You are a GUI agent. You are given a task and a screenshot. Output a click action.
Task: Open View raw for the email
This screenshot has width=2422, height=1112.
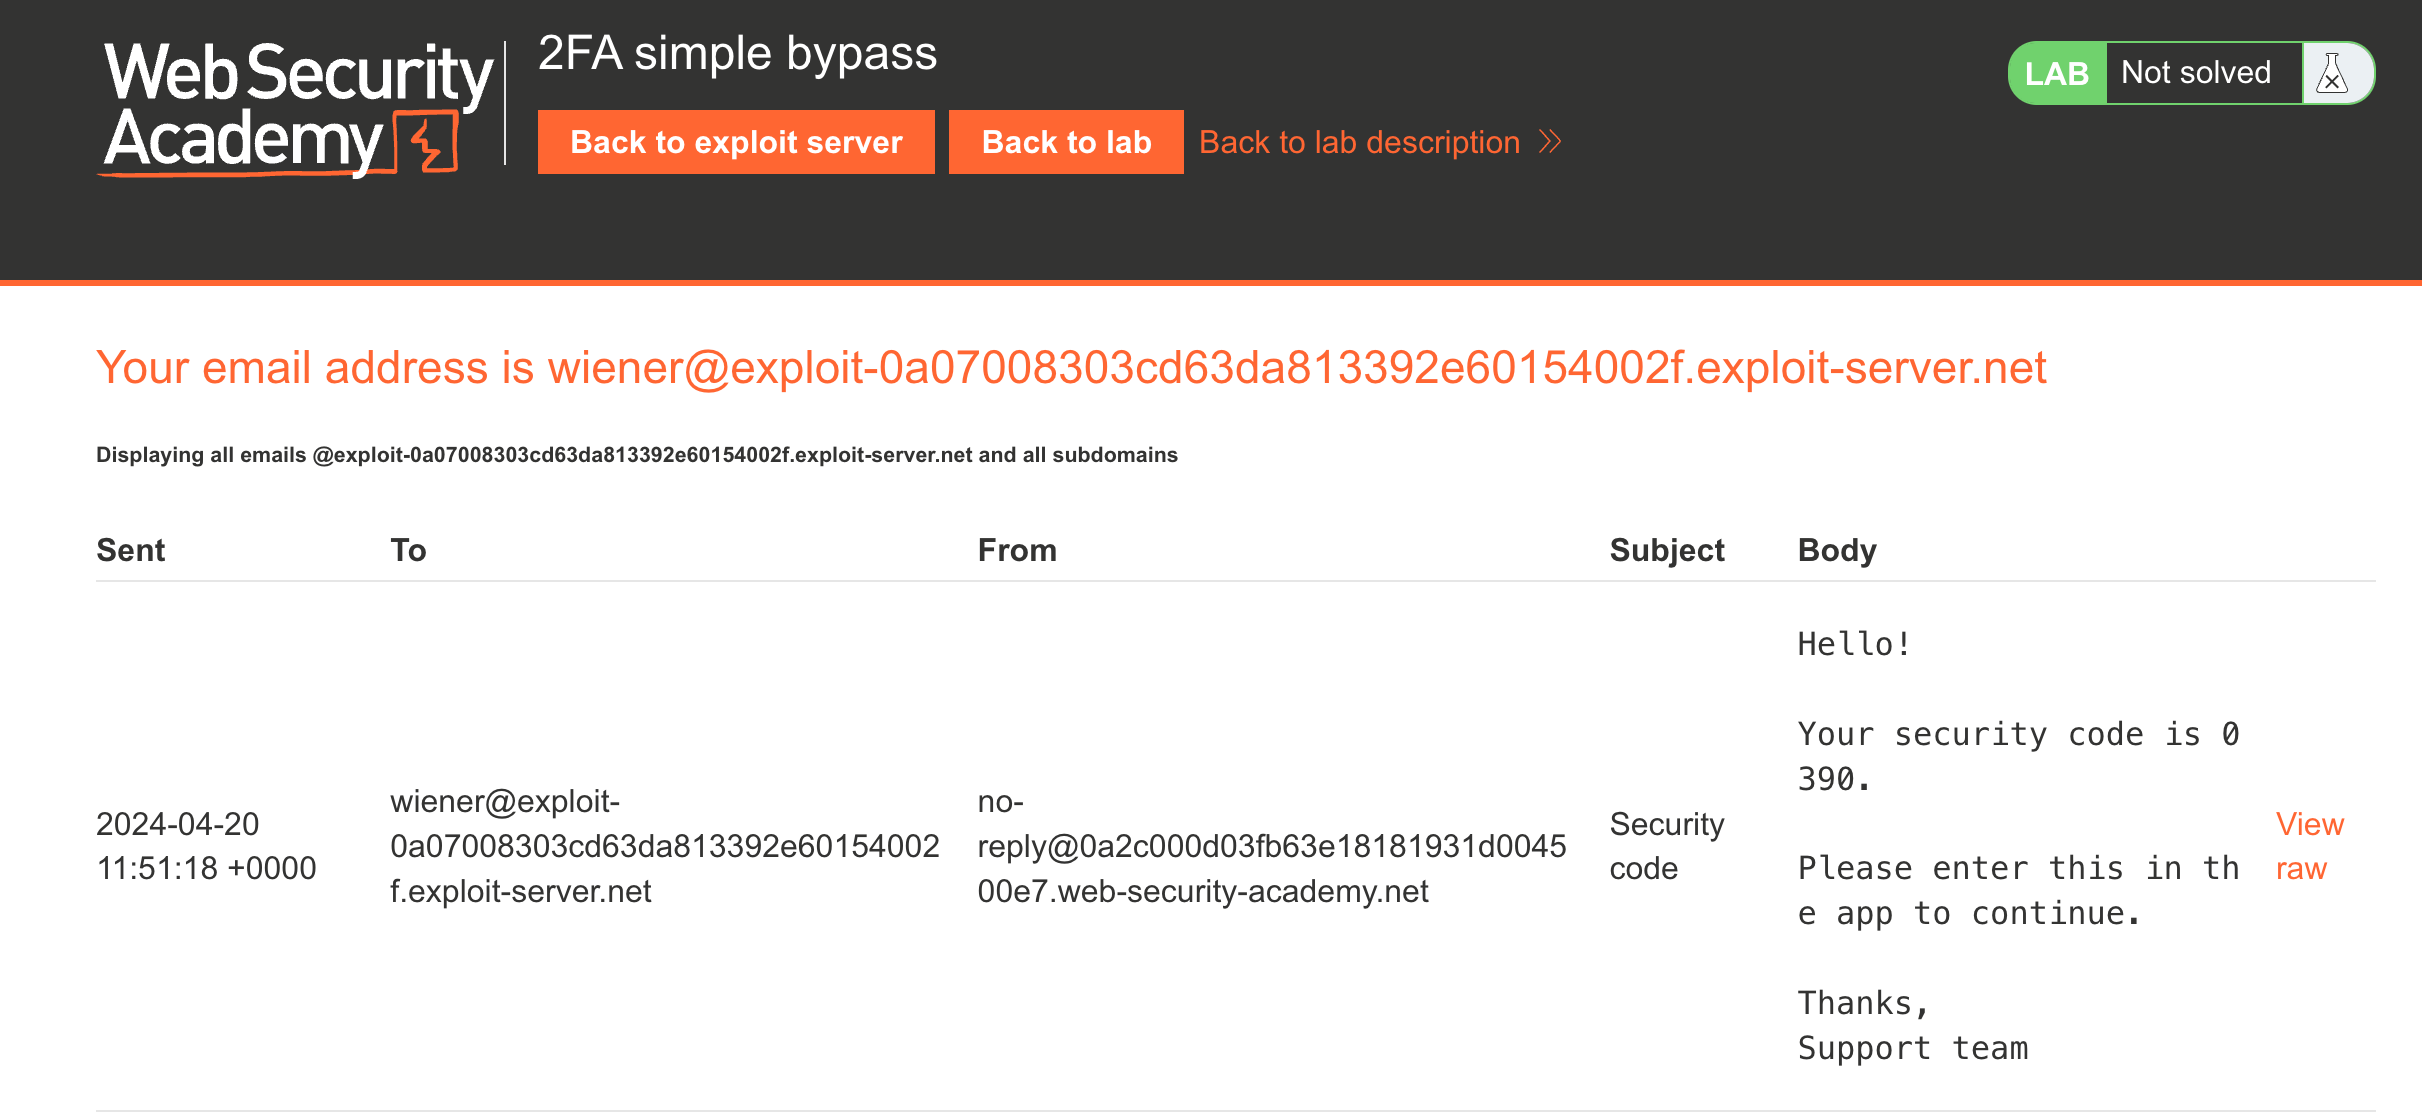click(x=2309, y=846)
